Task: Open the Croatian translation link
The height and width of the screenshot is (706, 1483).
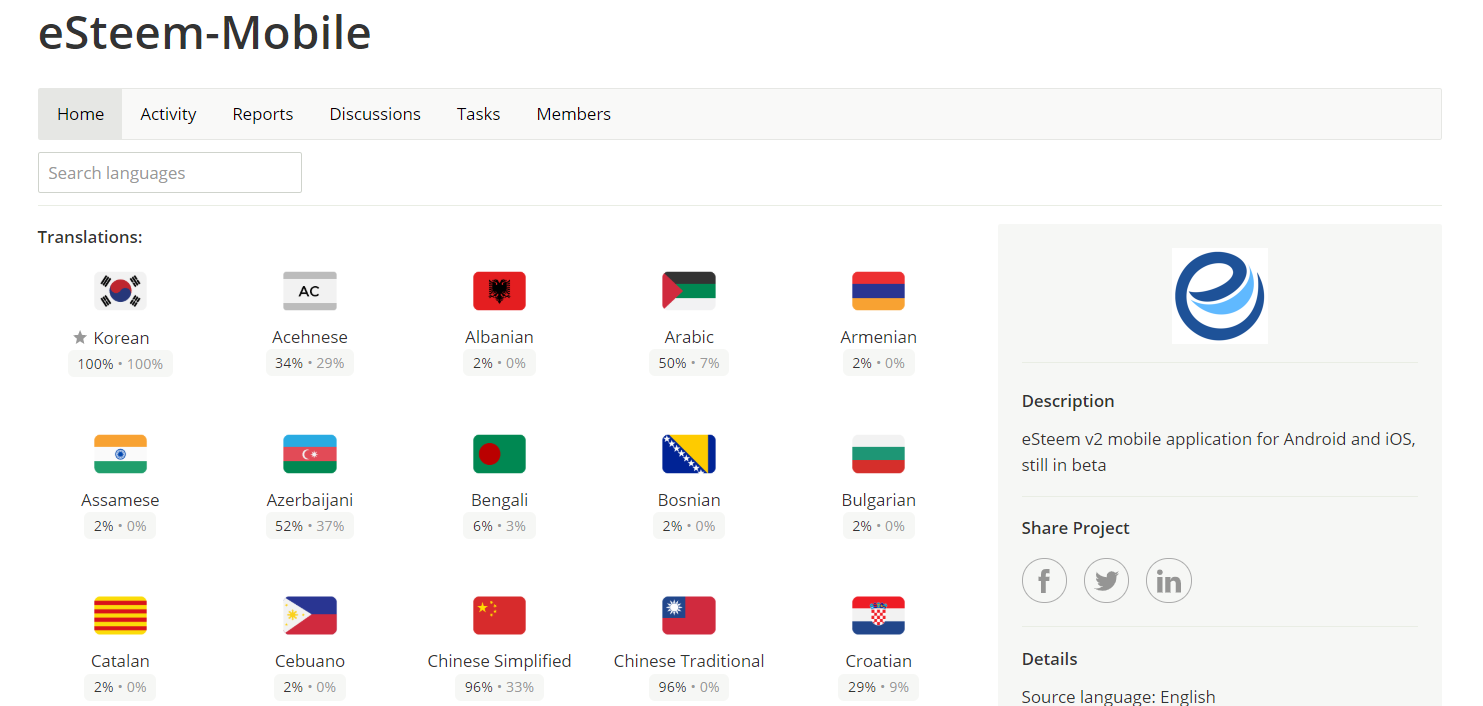Action: 878,661
